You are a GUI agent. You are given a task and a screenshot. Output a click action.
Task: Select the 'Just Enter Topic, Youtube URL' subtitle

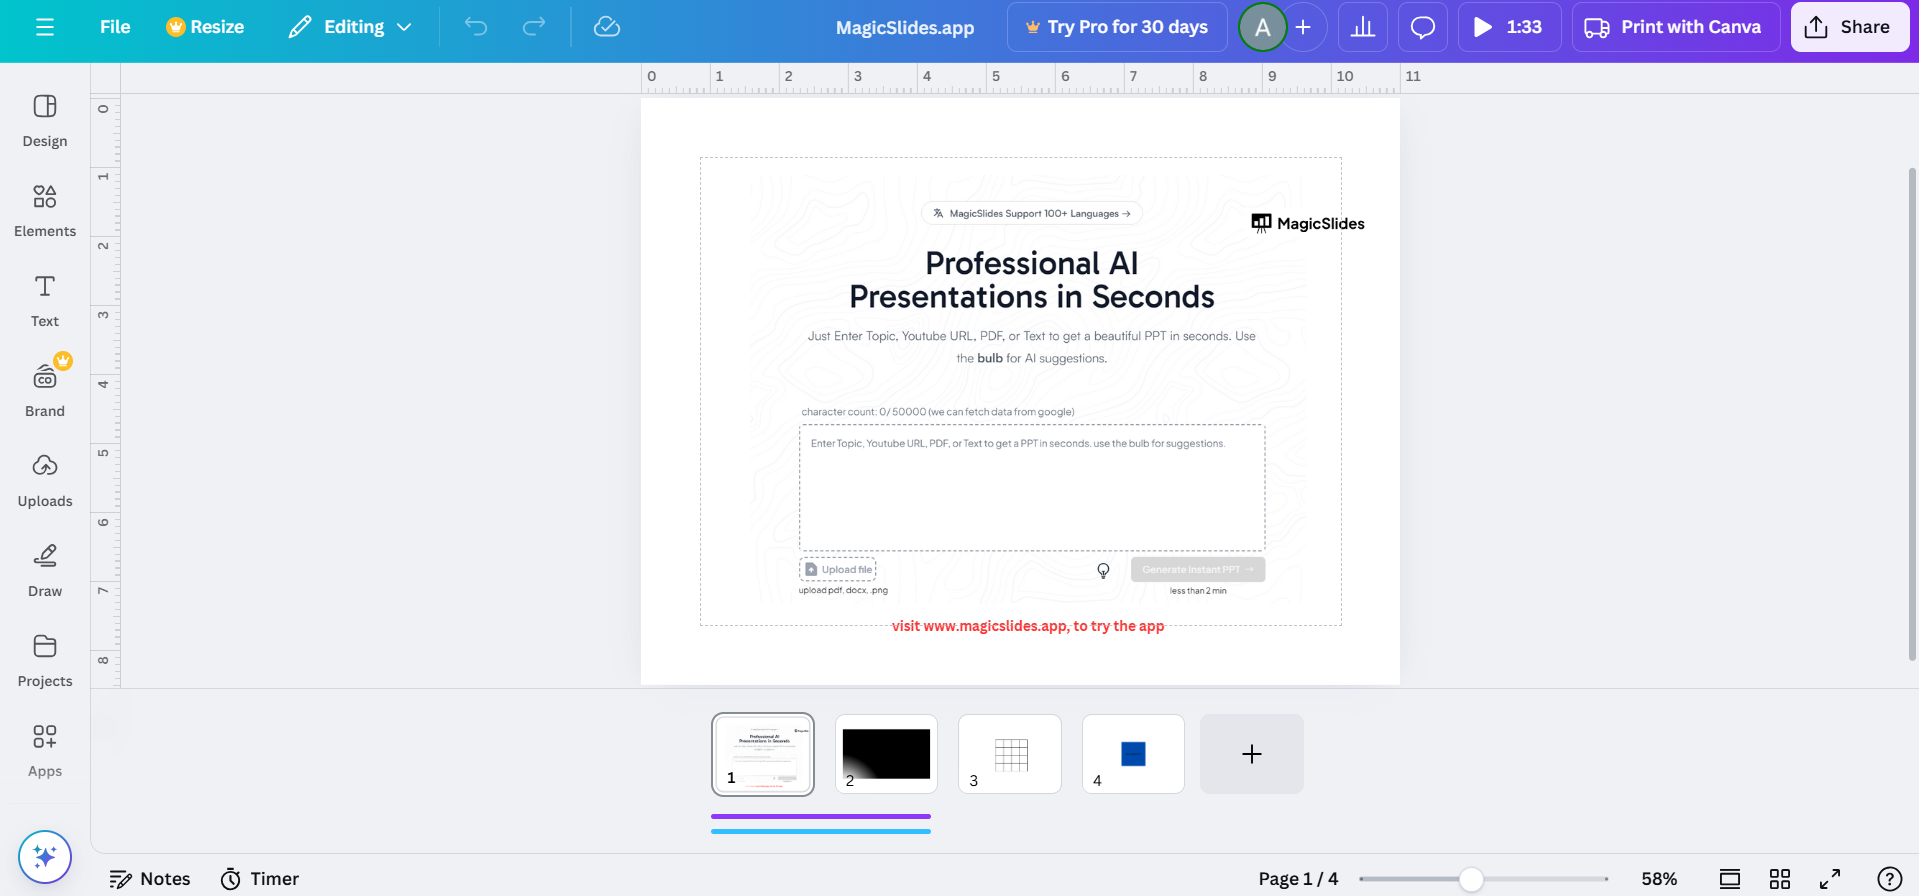coord(1032,347)
